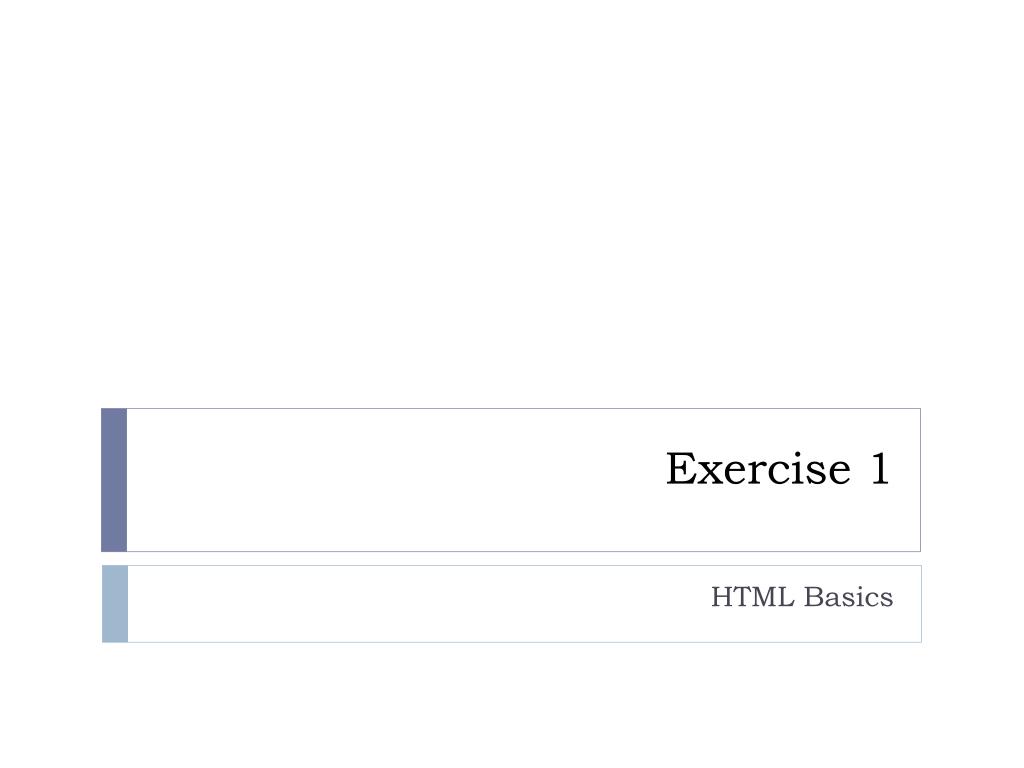Click the dark blue accent bar beside the title
Image resolution: width=1024 pixels, height=768 pixels.
[x=114, y=480]
